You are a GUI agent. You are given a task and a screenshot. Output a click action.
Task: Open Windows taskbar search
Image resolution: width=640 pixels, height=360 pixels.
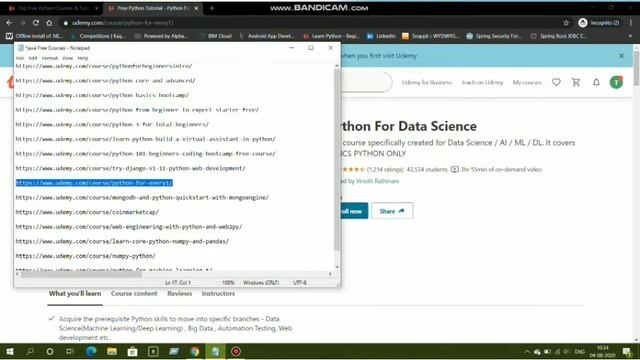coord(30,351)
